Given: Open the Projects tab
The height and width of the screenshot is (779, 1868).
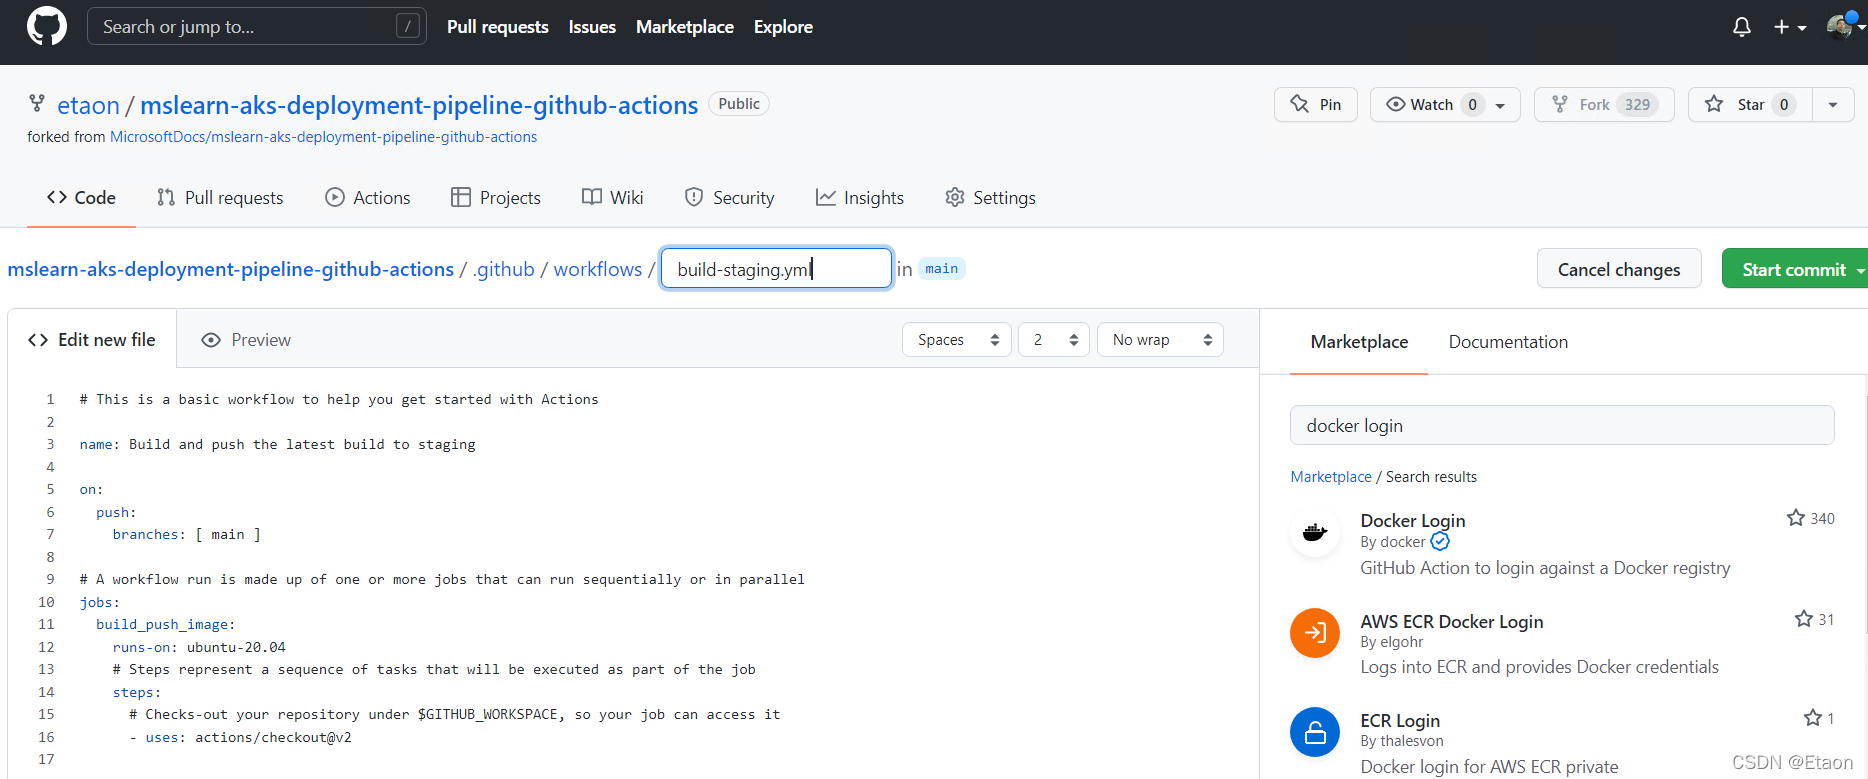Looking at the screenshot, I should 496,198.
